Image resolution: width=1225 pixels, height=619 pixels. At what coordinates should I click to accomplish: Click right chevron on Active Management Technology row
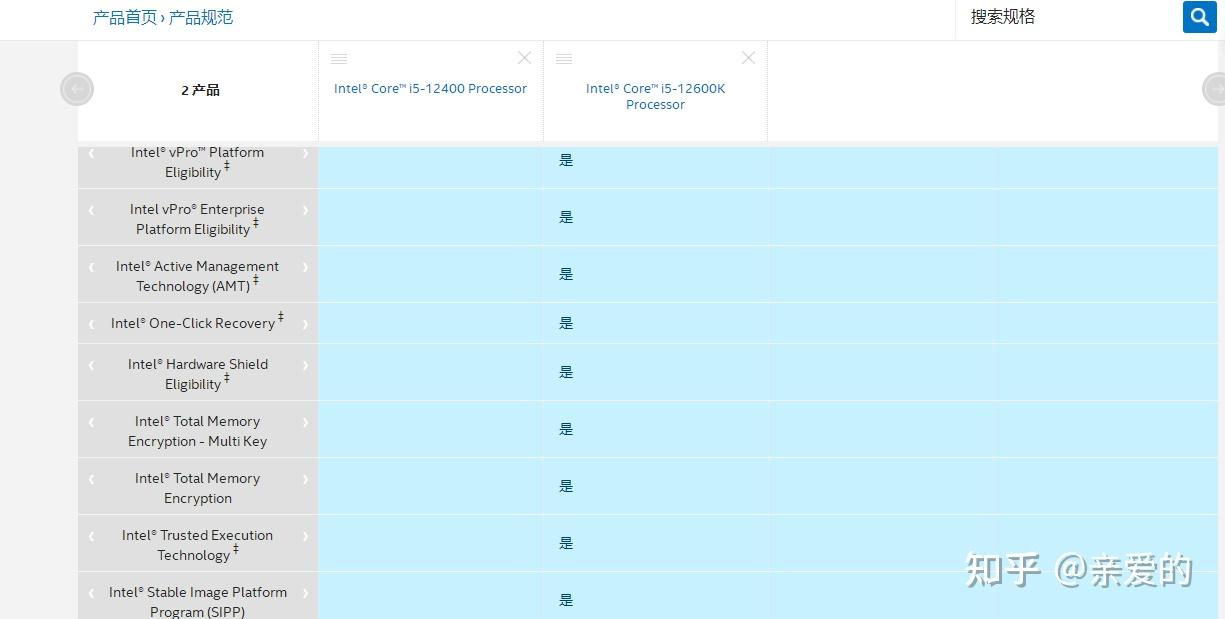pyautogui.click(x=305, y=267)
